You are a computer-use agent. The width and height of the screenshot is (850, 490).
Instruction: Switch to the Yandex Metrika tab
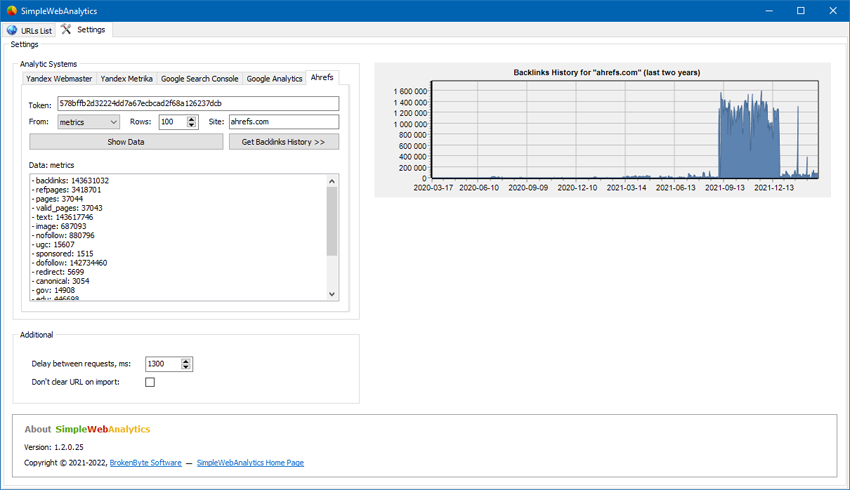point(125,78)
